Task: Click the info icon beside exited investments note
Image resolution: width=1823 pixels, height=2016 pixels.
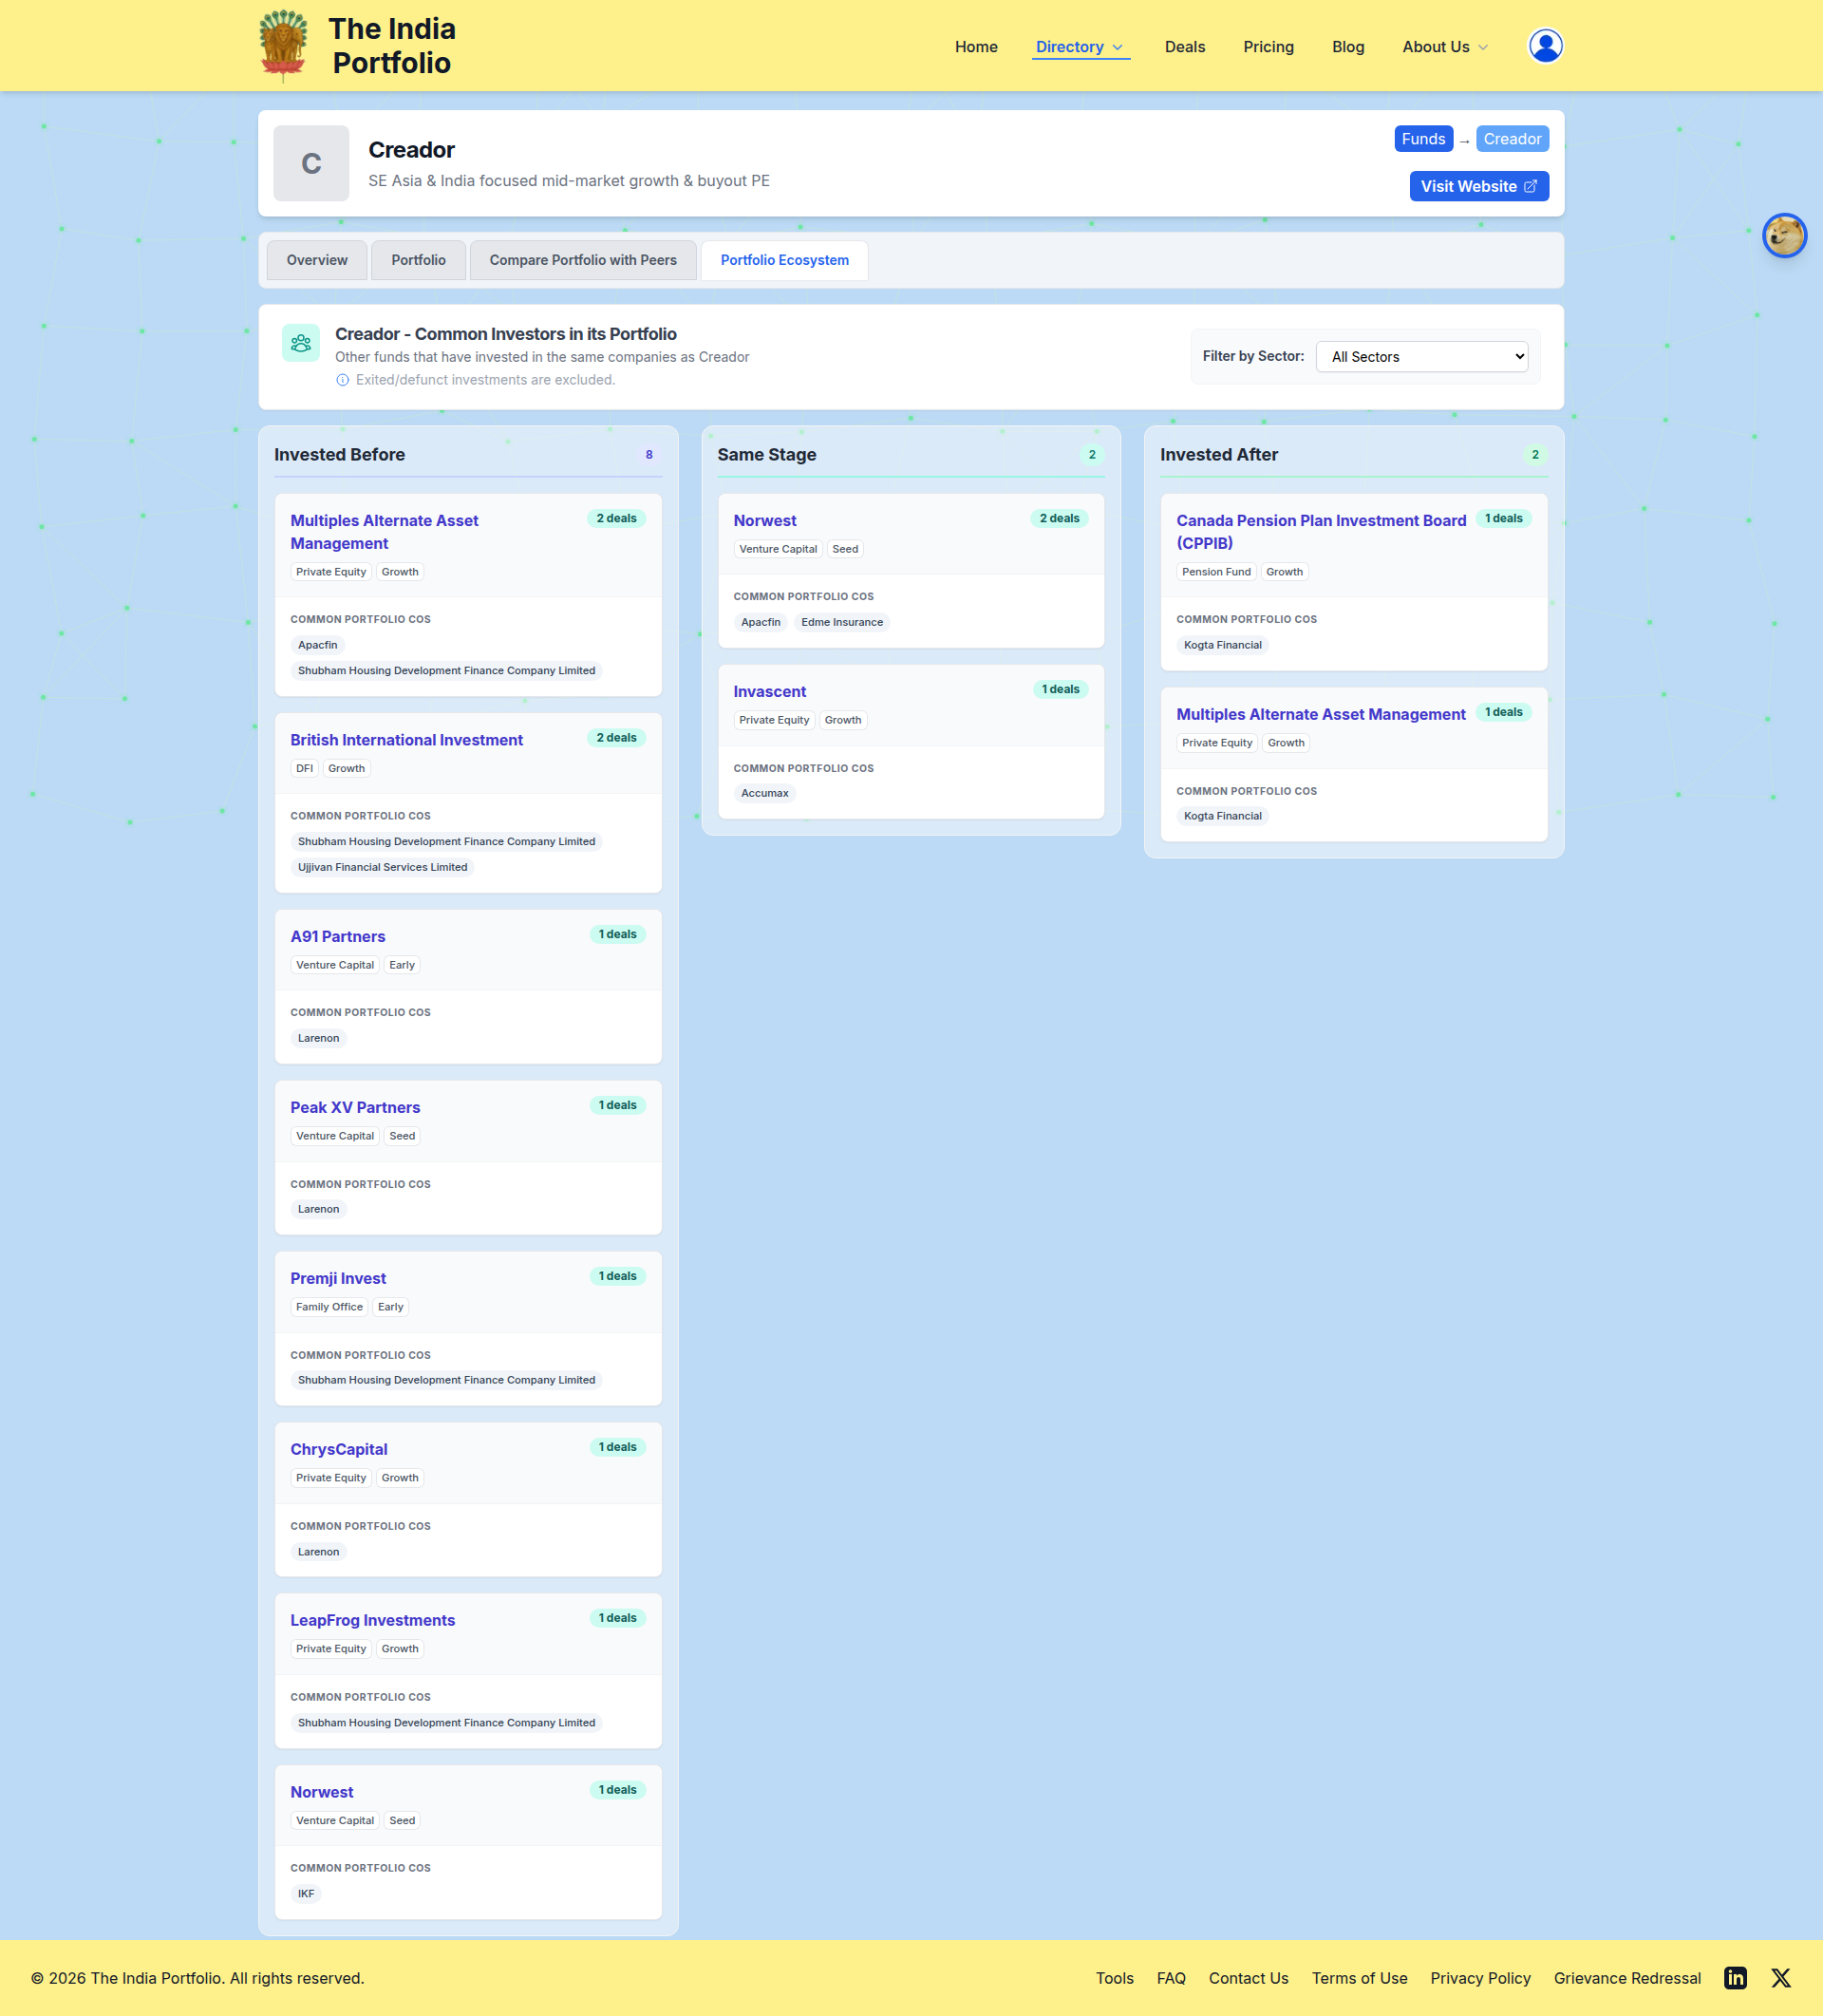Action: click(342, 380)
